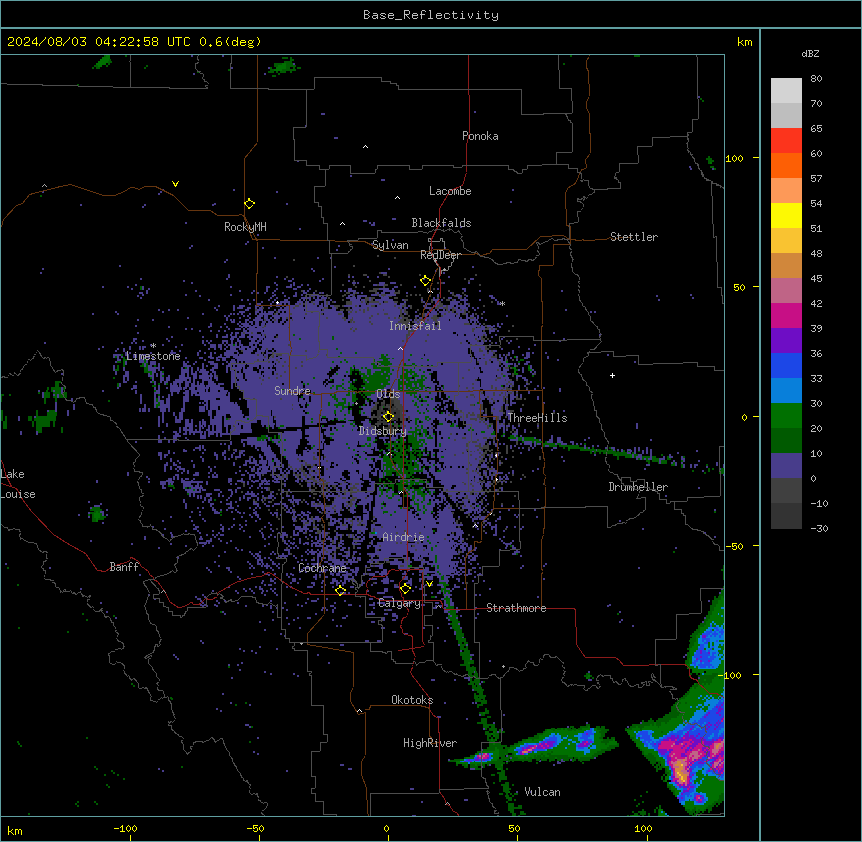Select the red swatch between 65 and 60 dBZ

point(786,140)
